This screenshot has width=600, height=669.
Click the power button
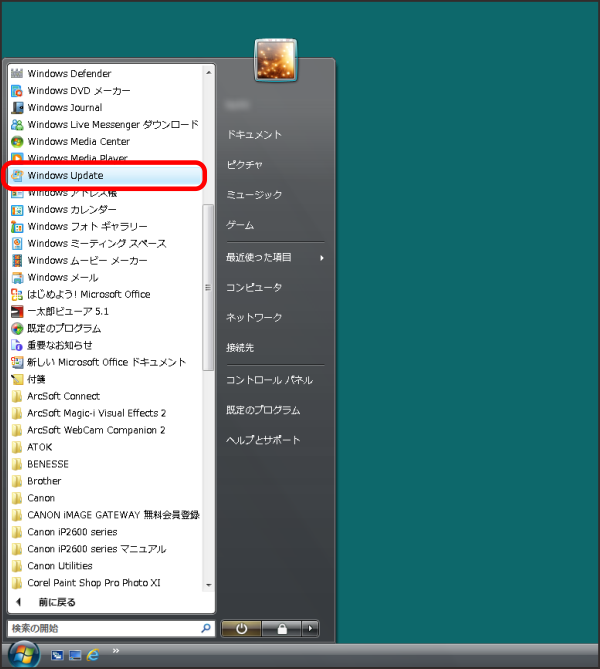point(241,628)
